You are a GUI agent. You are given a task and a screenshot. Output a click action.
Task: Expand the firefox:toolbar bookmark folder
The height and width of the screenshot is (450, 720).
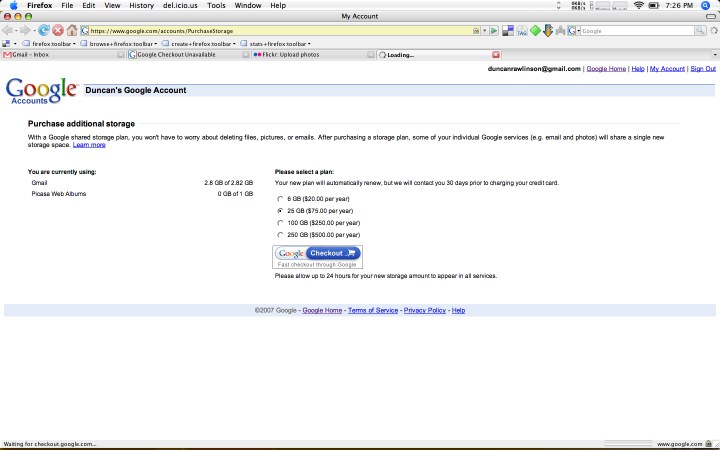[x=49, y=44]
